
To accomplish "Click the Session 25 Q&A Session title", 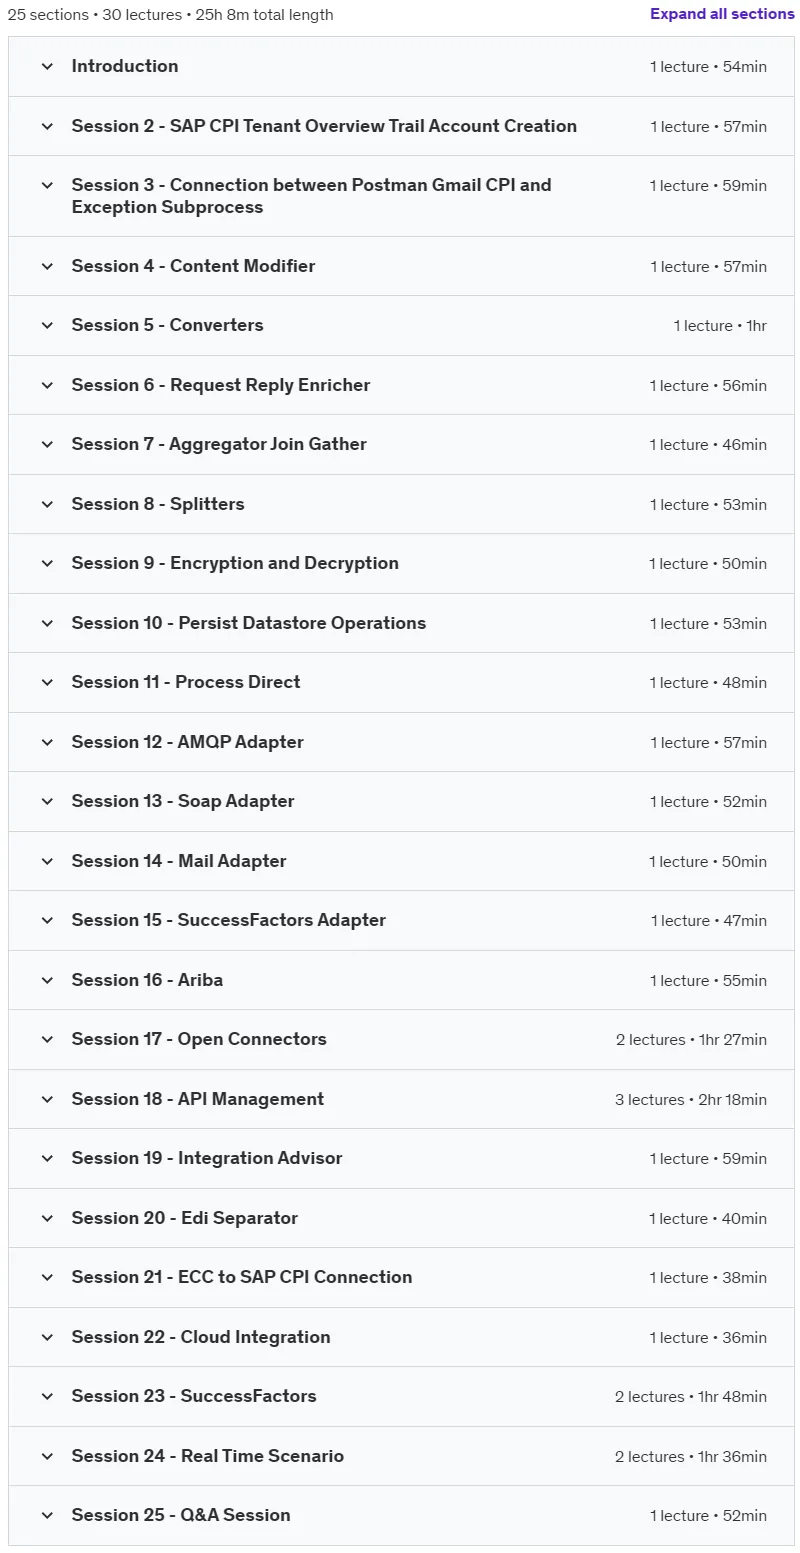I will (181, 1515).
